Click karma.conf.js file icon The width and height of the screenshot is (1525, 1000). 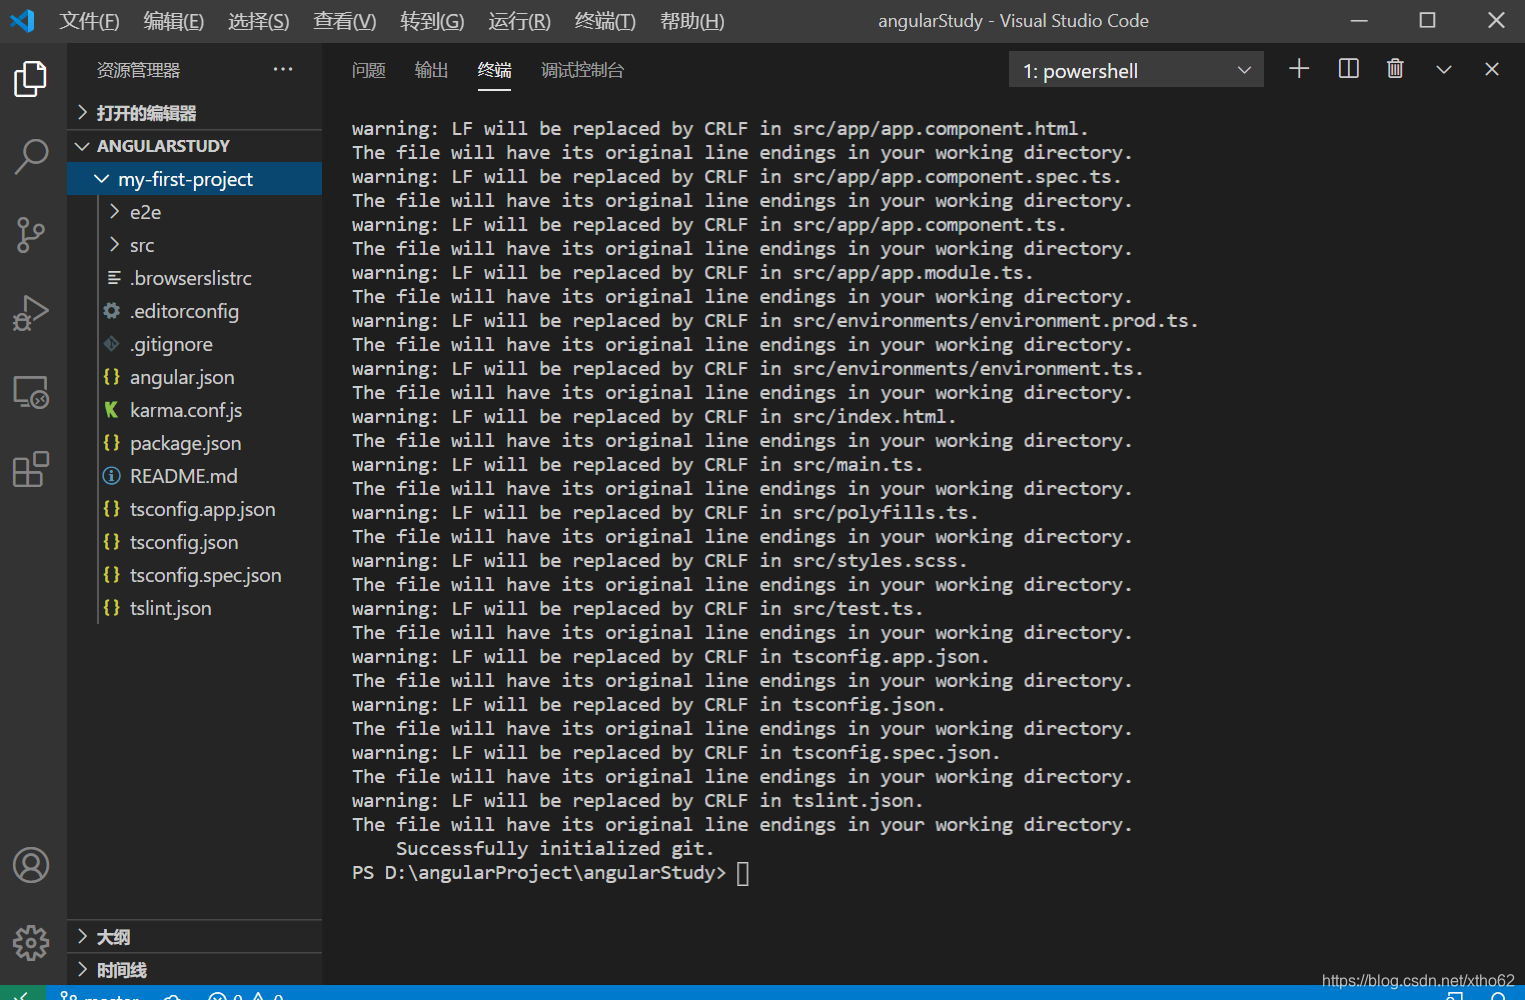click(112, 410)
